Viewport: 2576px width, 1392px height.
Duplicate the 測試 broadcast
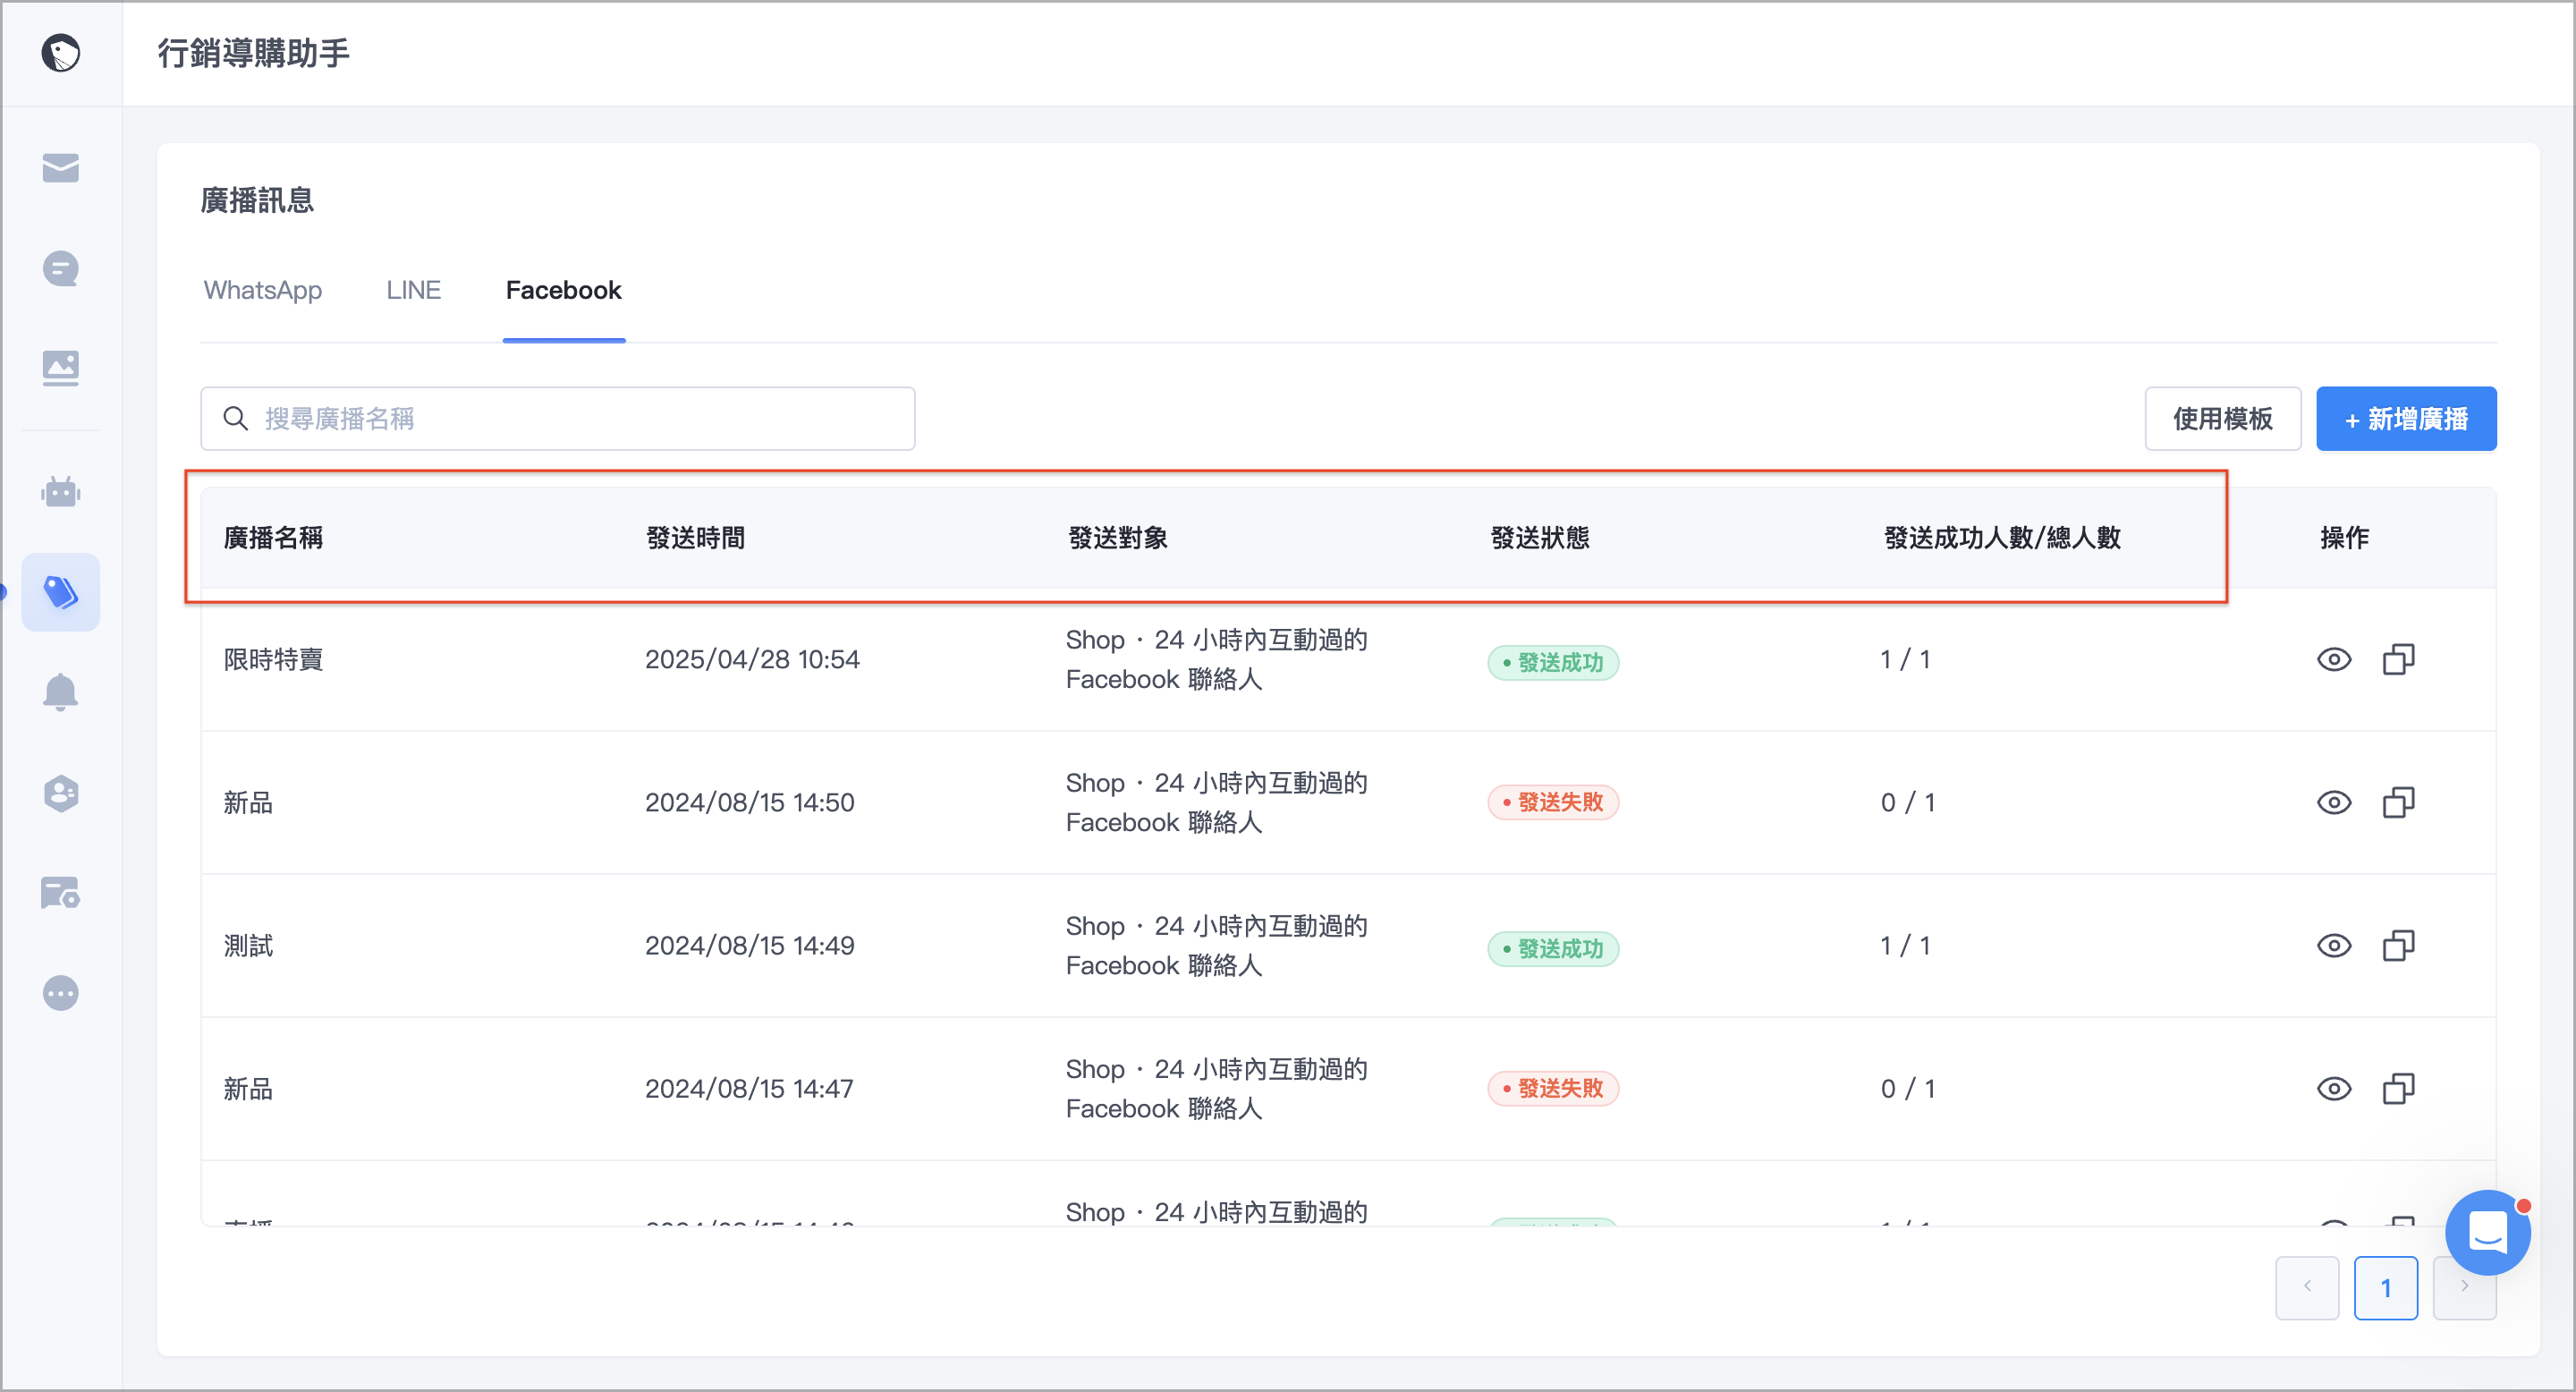pos(2398,946)
